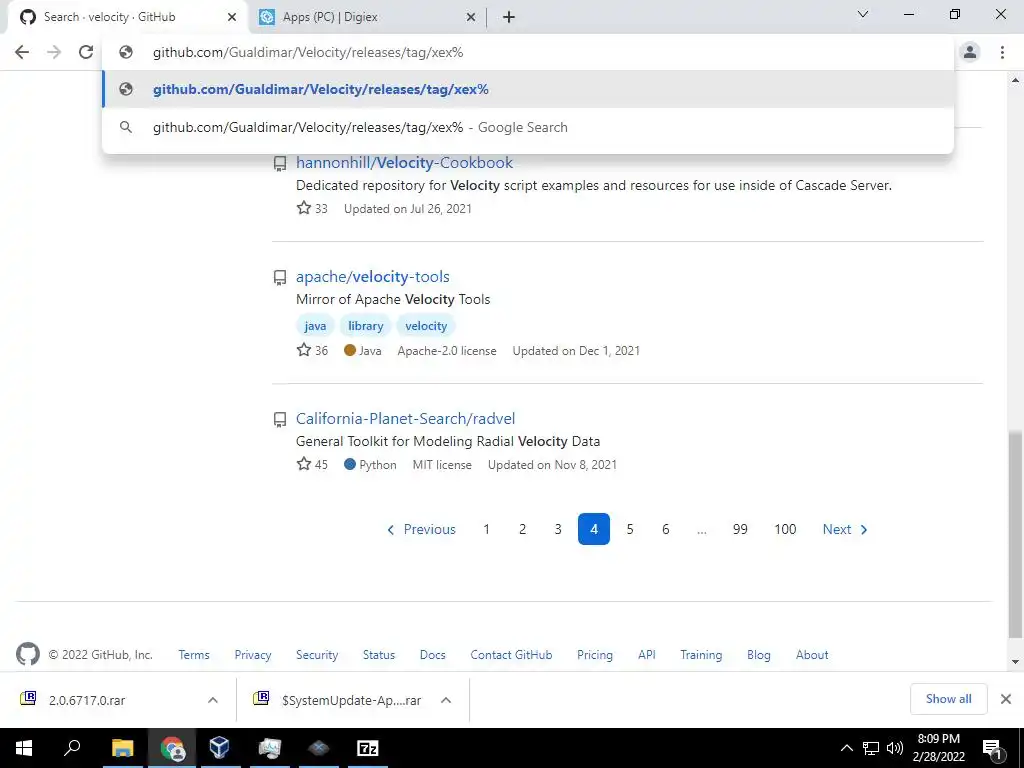Switch to Apps (PC) Digiex tab
The image size is (1024, 768).
tap(367, 17)
